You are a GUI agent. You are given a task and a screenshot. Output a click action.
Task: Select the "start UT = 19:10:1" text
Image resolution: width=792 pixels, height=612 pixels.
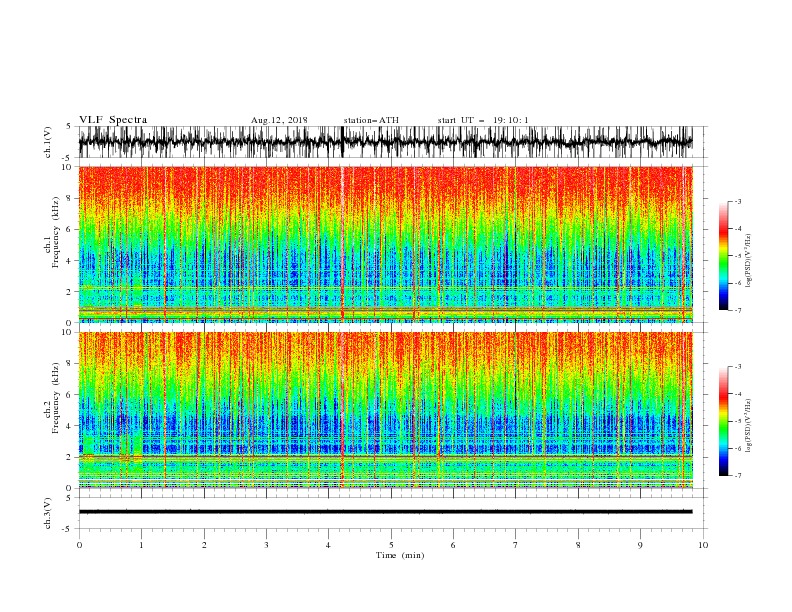[x=483, y=120]
